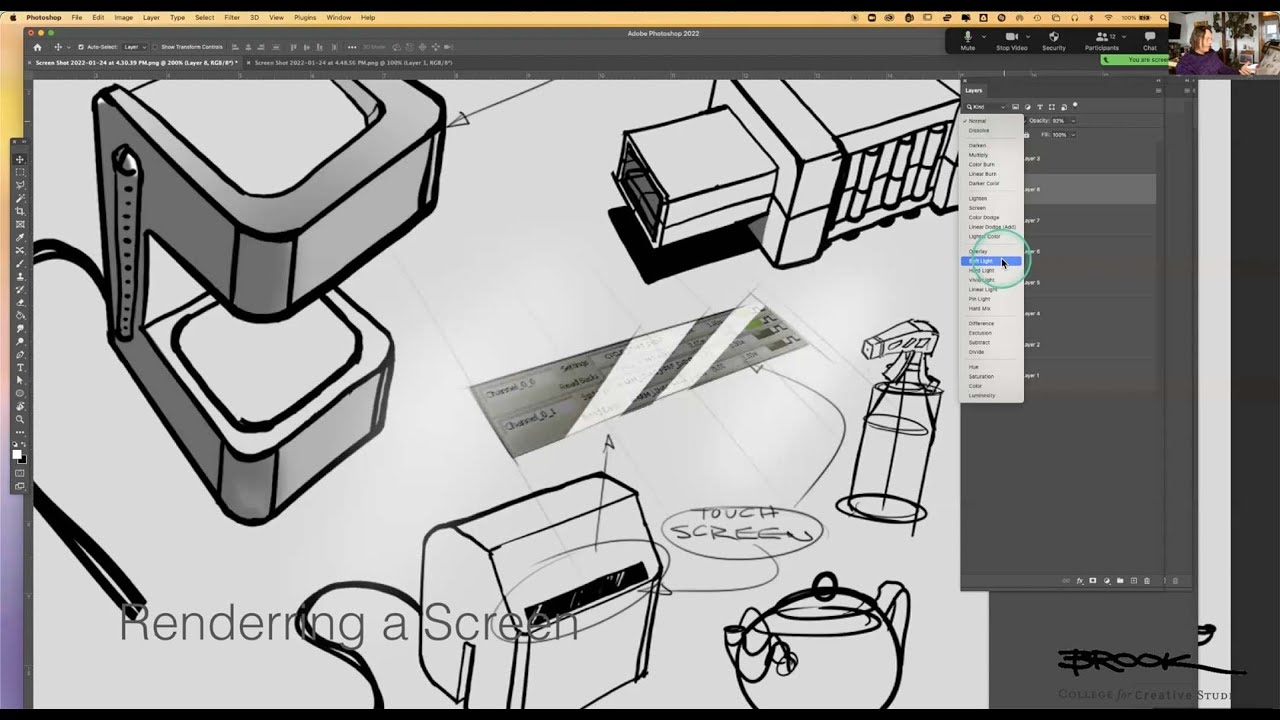Select the Path Selection arrow tool
Viewport: 1280px width, 720px height.
tap(20, 380)
